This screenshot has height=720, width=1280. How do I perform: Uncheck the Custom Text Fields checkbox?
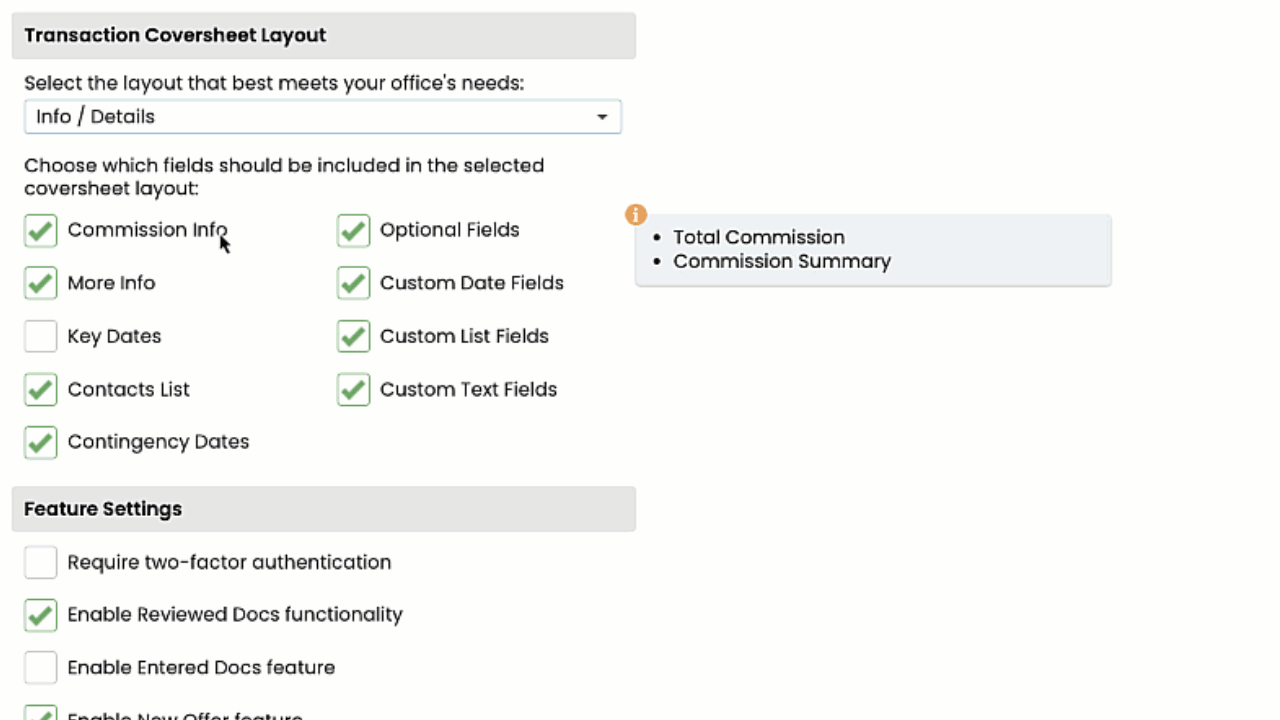pos(354,390)
